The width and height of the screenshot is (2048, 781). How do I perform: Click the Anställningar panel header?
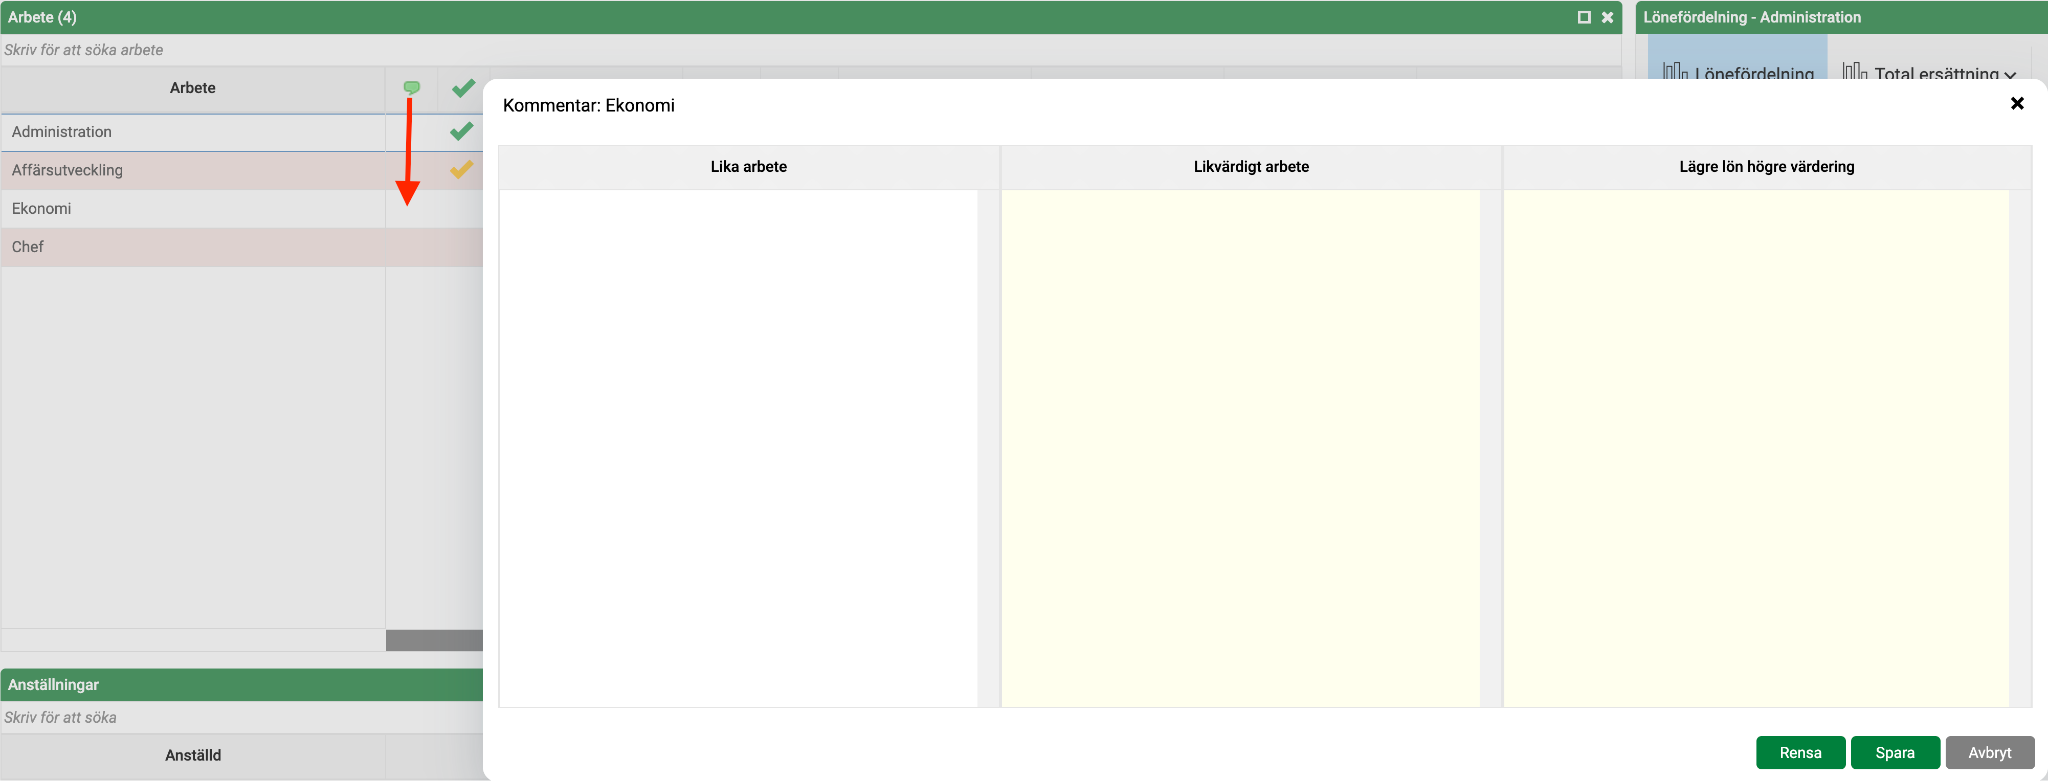[x=242, y=685]
